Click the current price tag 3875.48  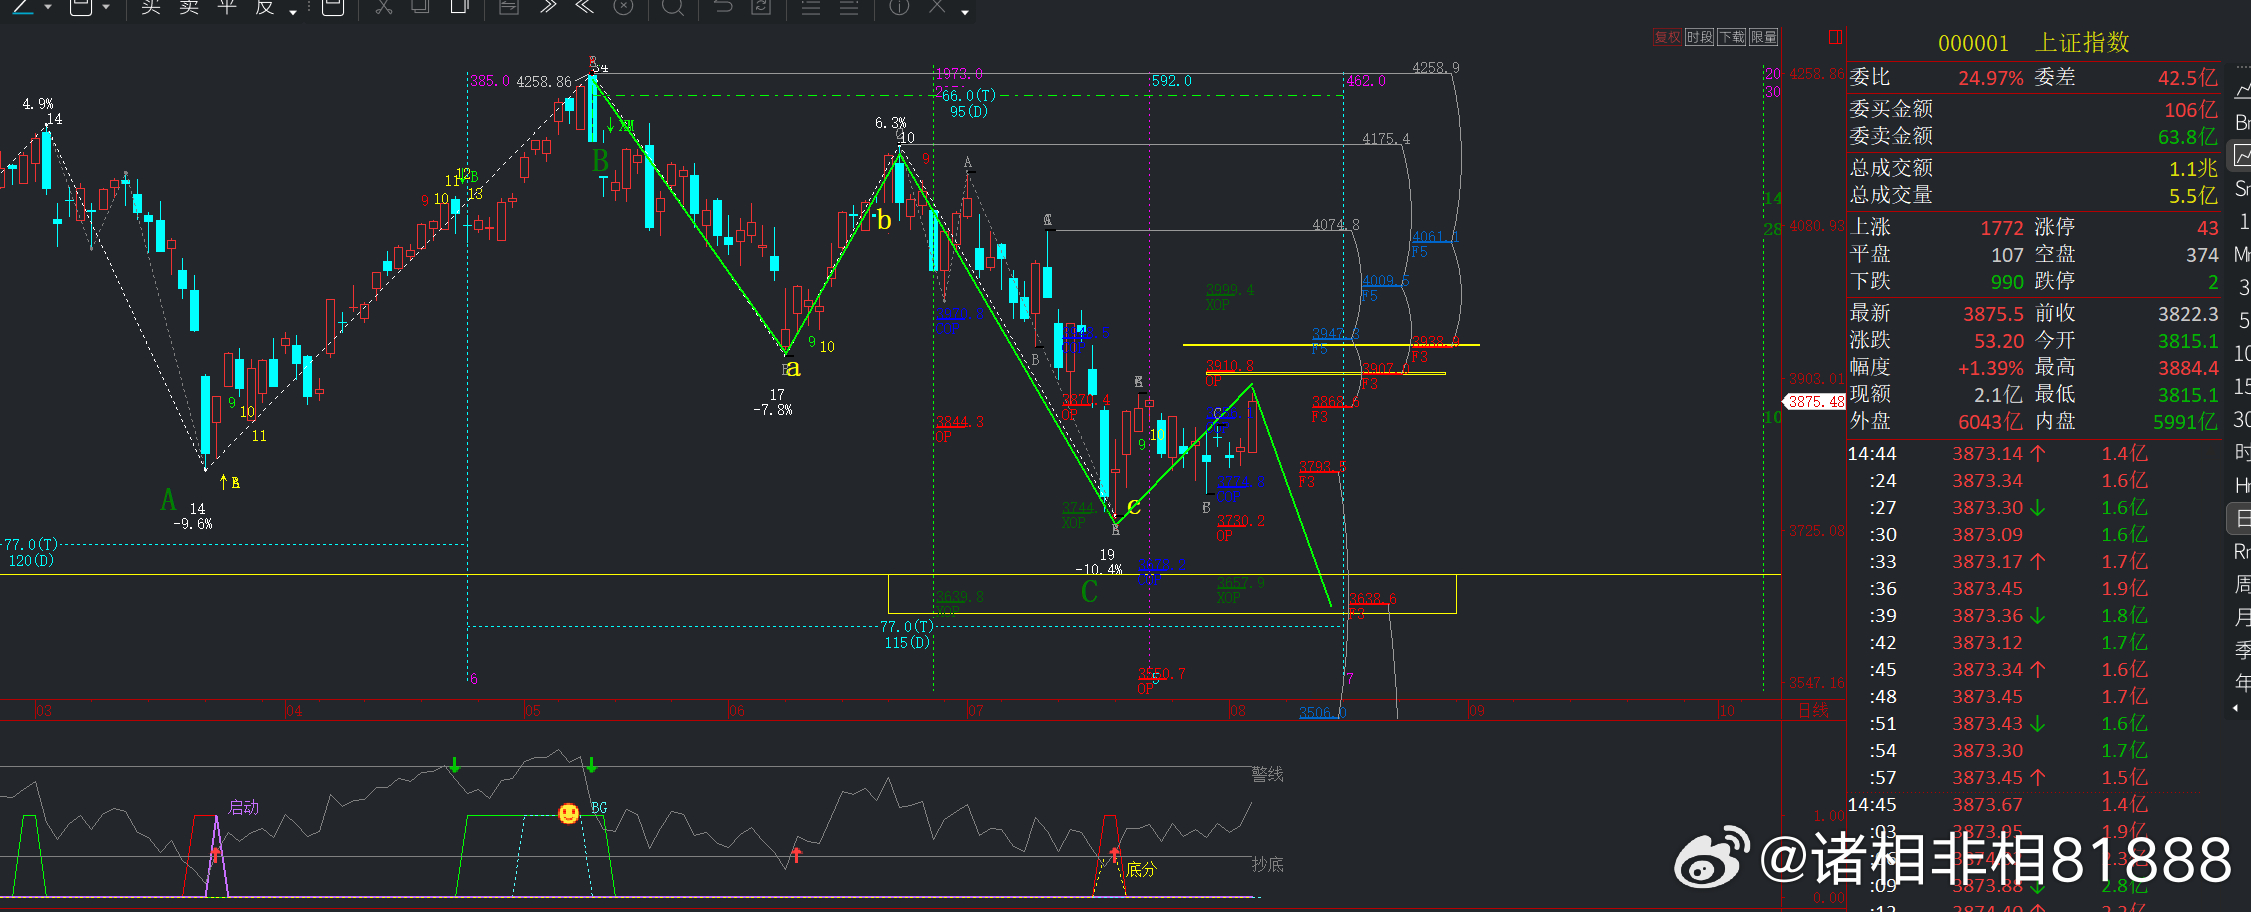1815,402
